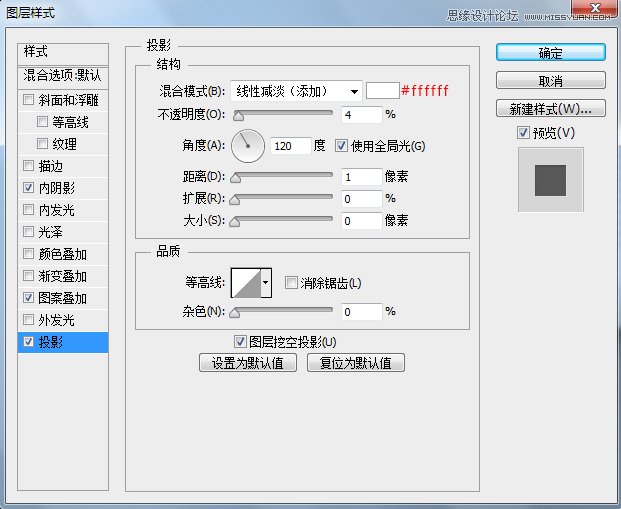Tick the 光泽 checkbox
This screenshot has height=509, width=621.
click(x=28, y=231)
